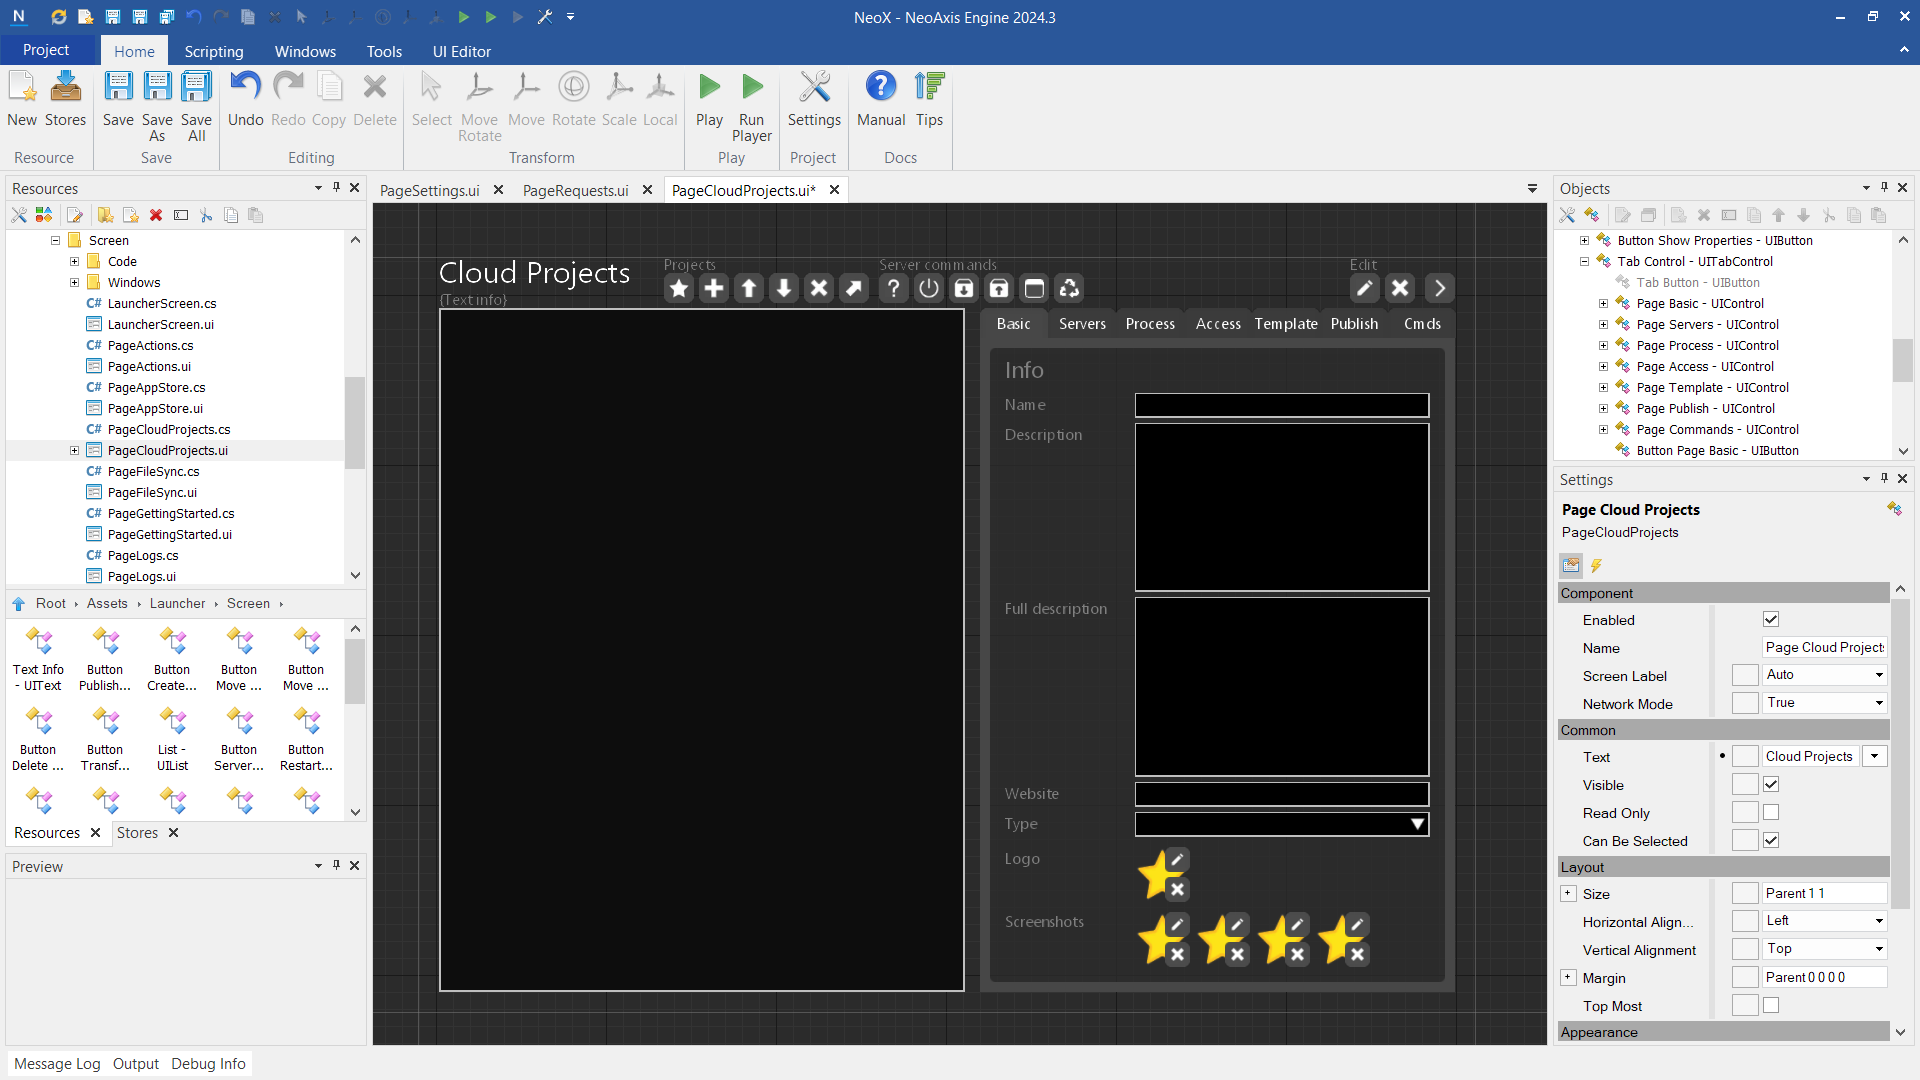
Task: Click the star icon in the Projects toolbar
Action: click(x=679, y=289)
